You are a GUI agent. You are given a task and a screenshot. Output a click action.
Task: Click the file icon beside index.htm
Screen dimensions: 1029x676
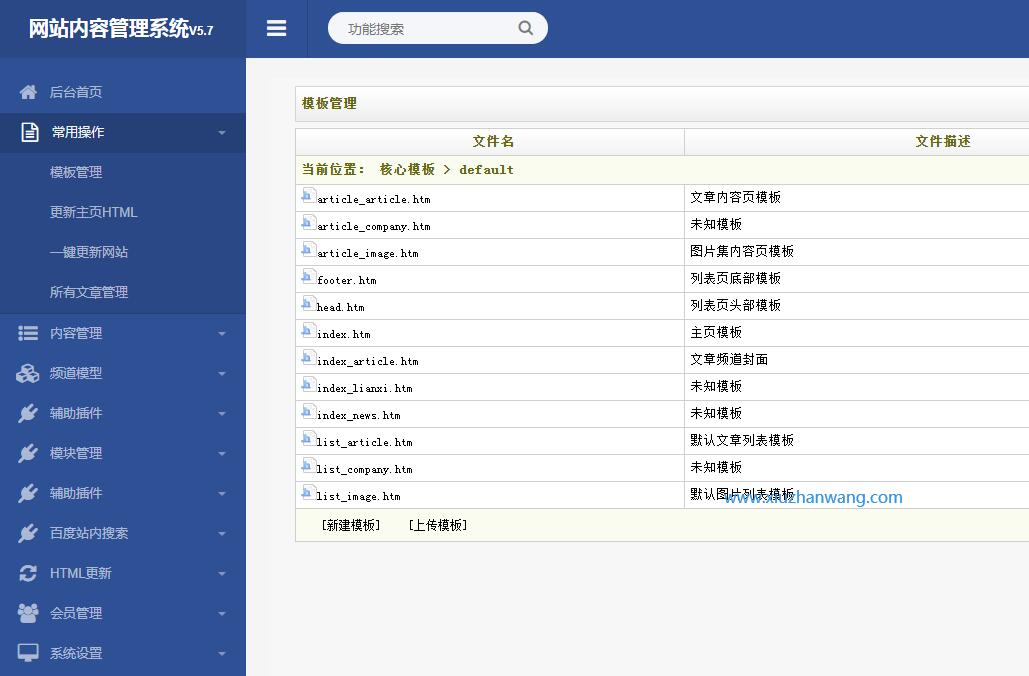(x=309, y=331)
